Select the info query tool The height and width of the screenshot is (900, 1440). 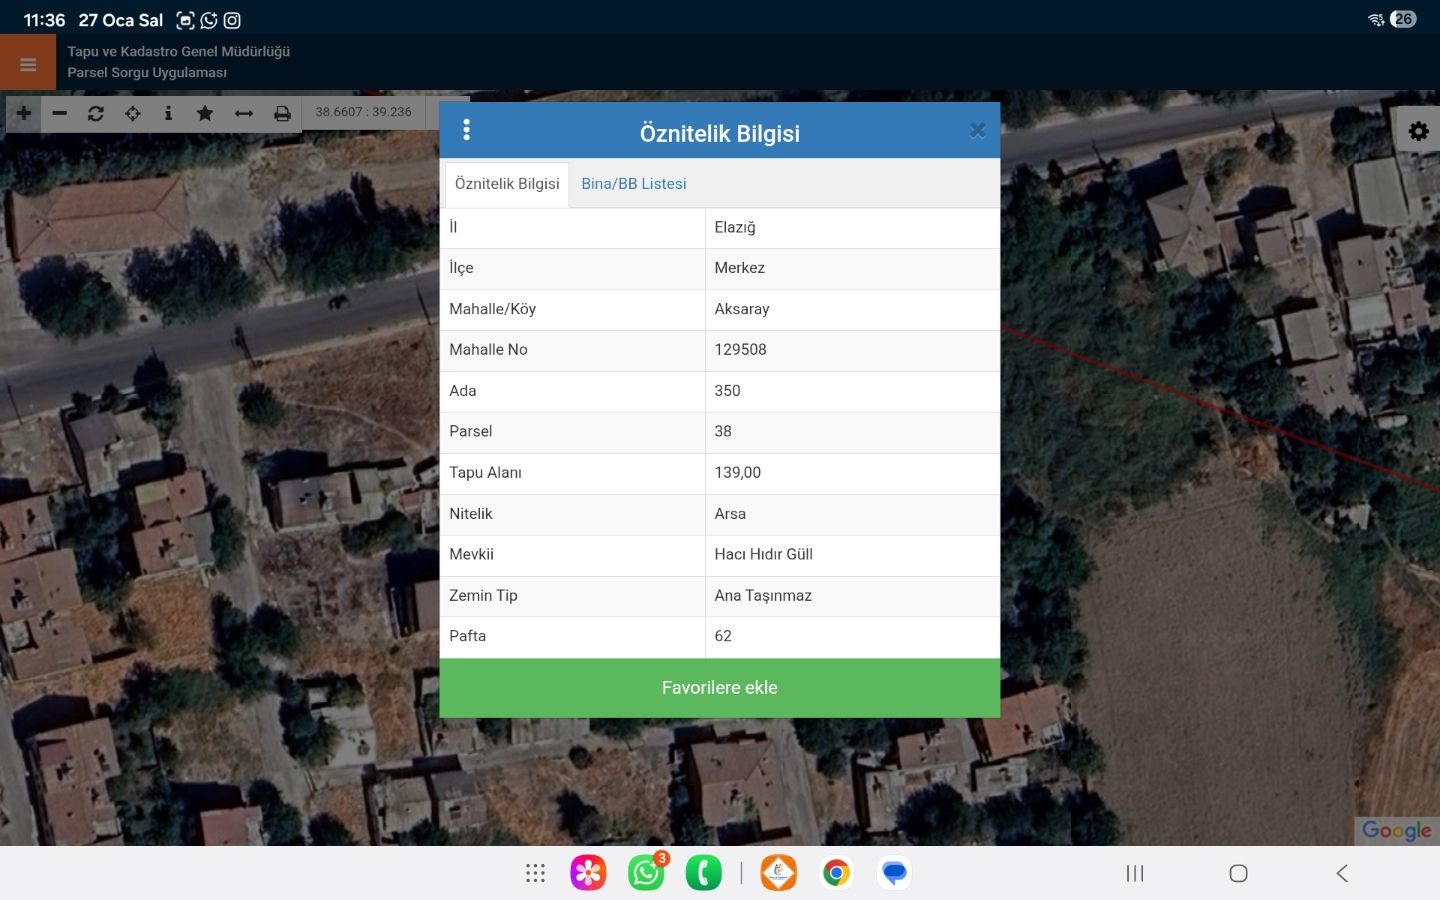(168, 113)
